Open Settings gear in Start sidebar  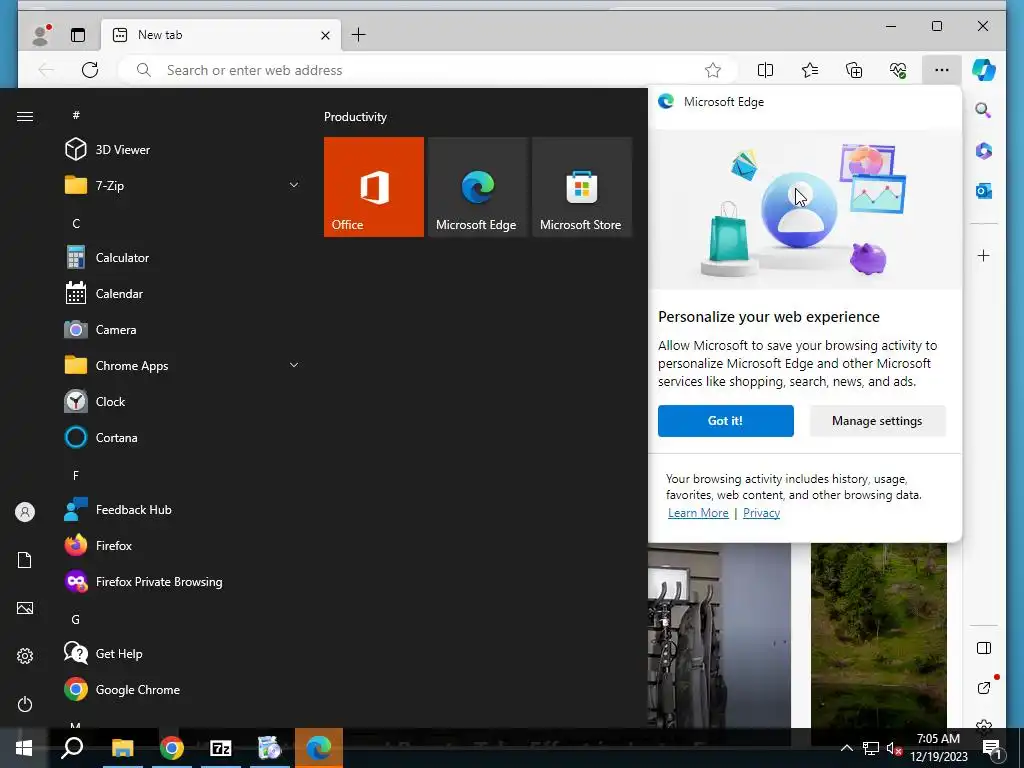25,656
